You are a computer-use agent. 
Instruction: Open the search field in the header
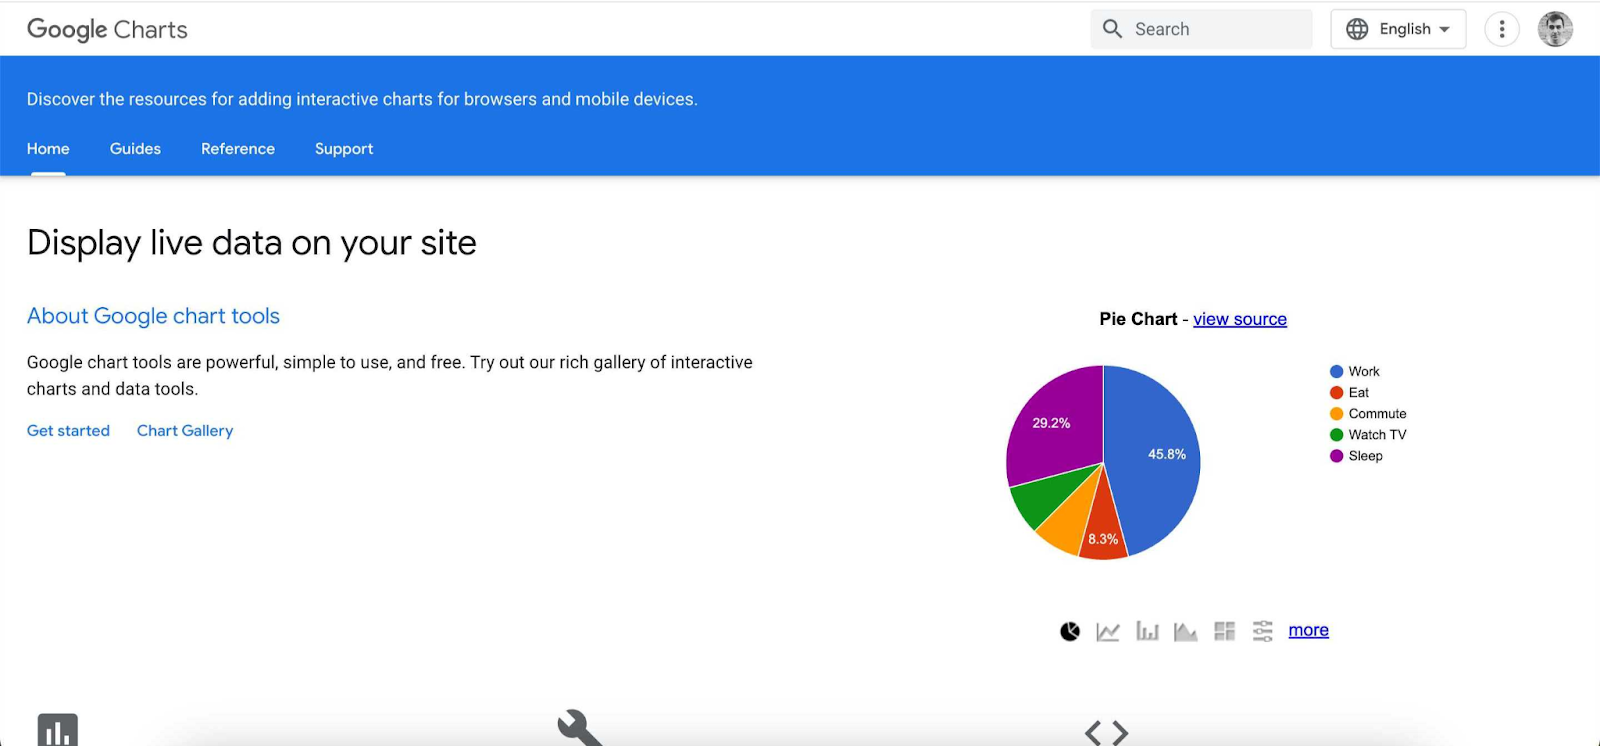click(x=1200, y=28)
